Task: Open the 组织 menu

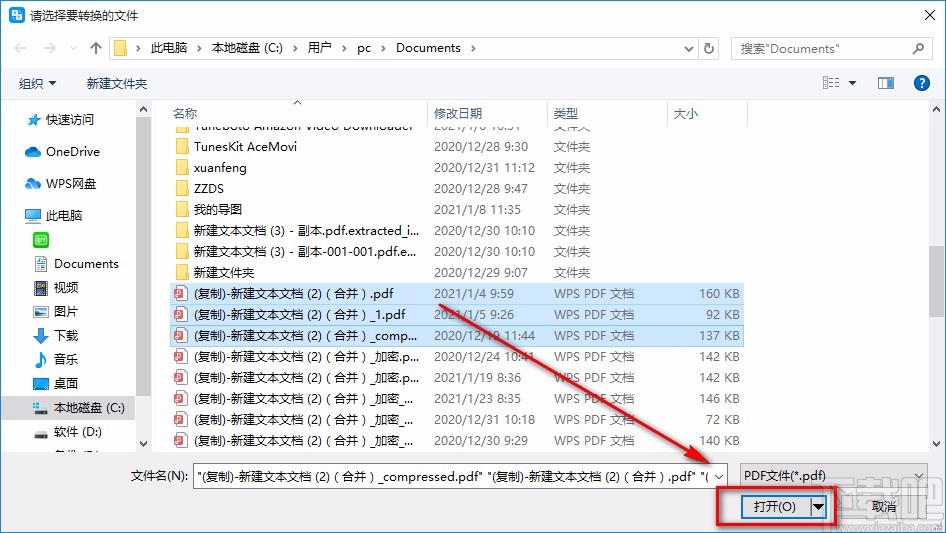Action: click(x=37, y=83)
